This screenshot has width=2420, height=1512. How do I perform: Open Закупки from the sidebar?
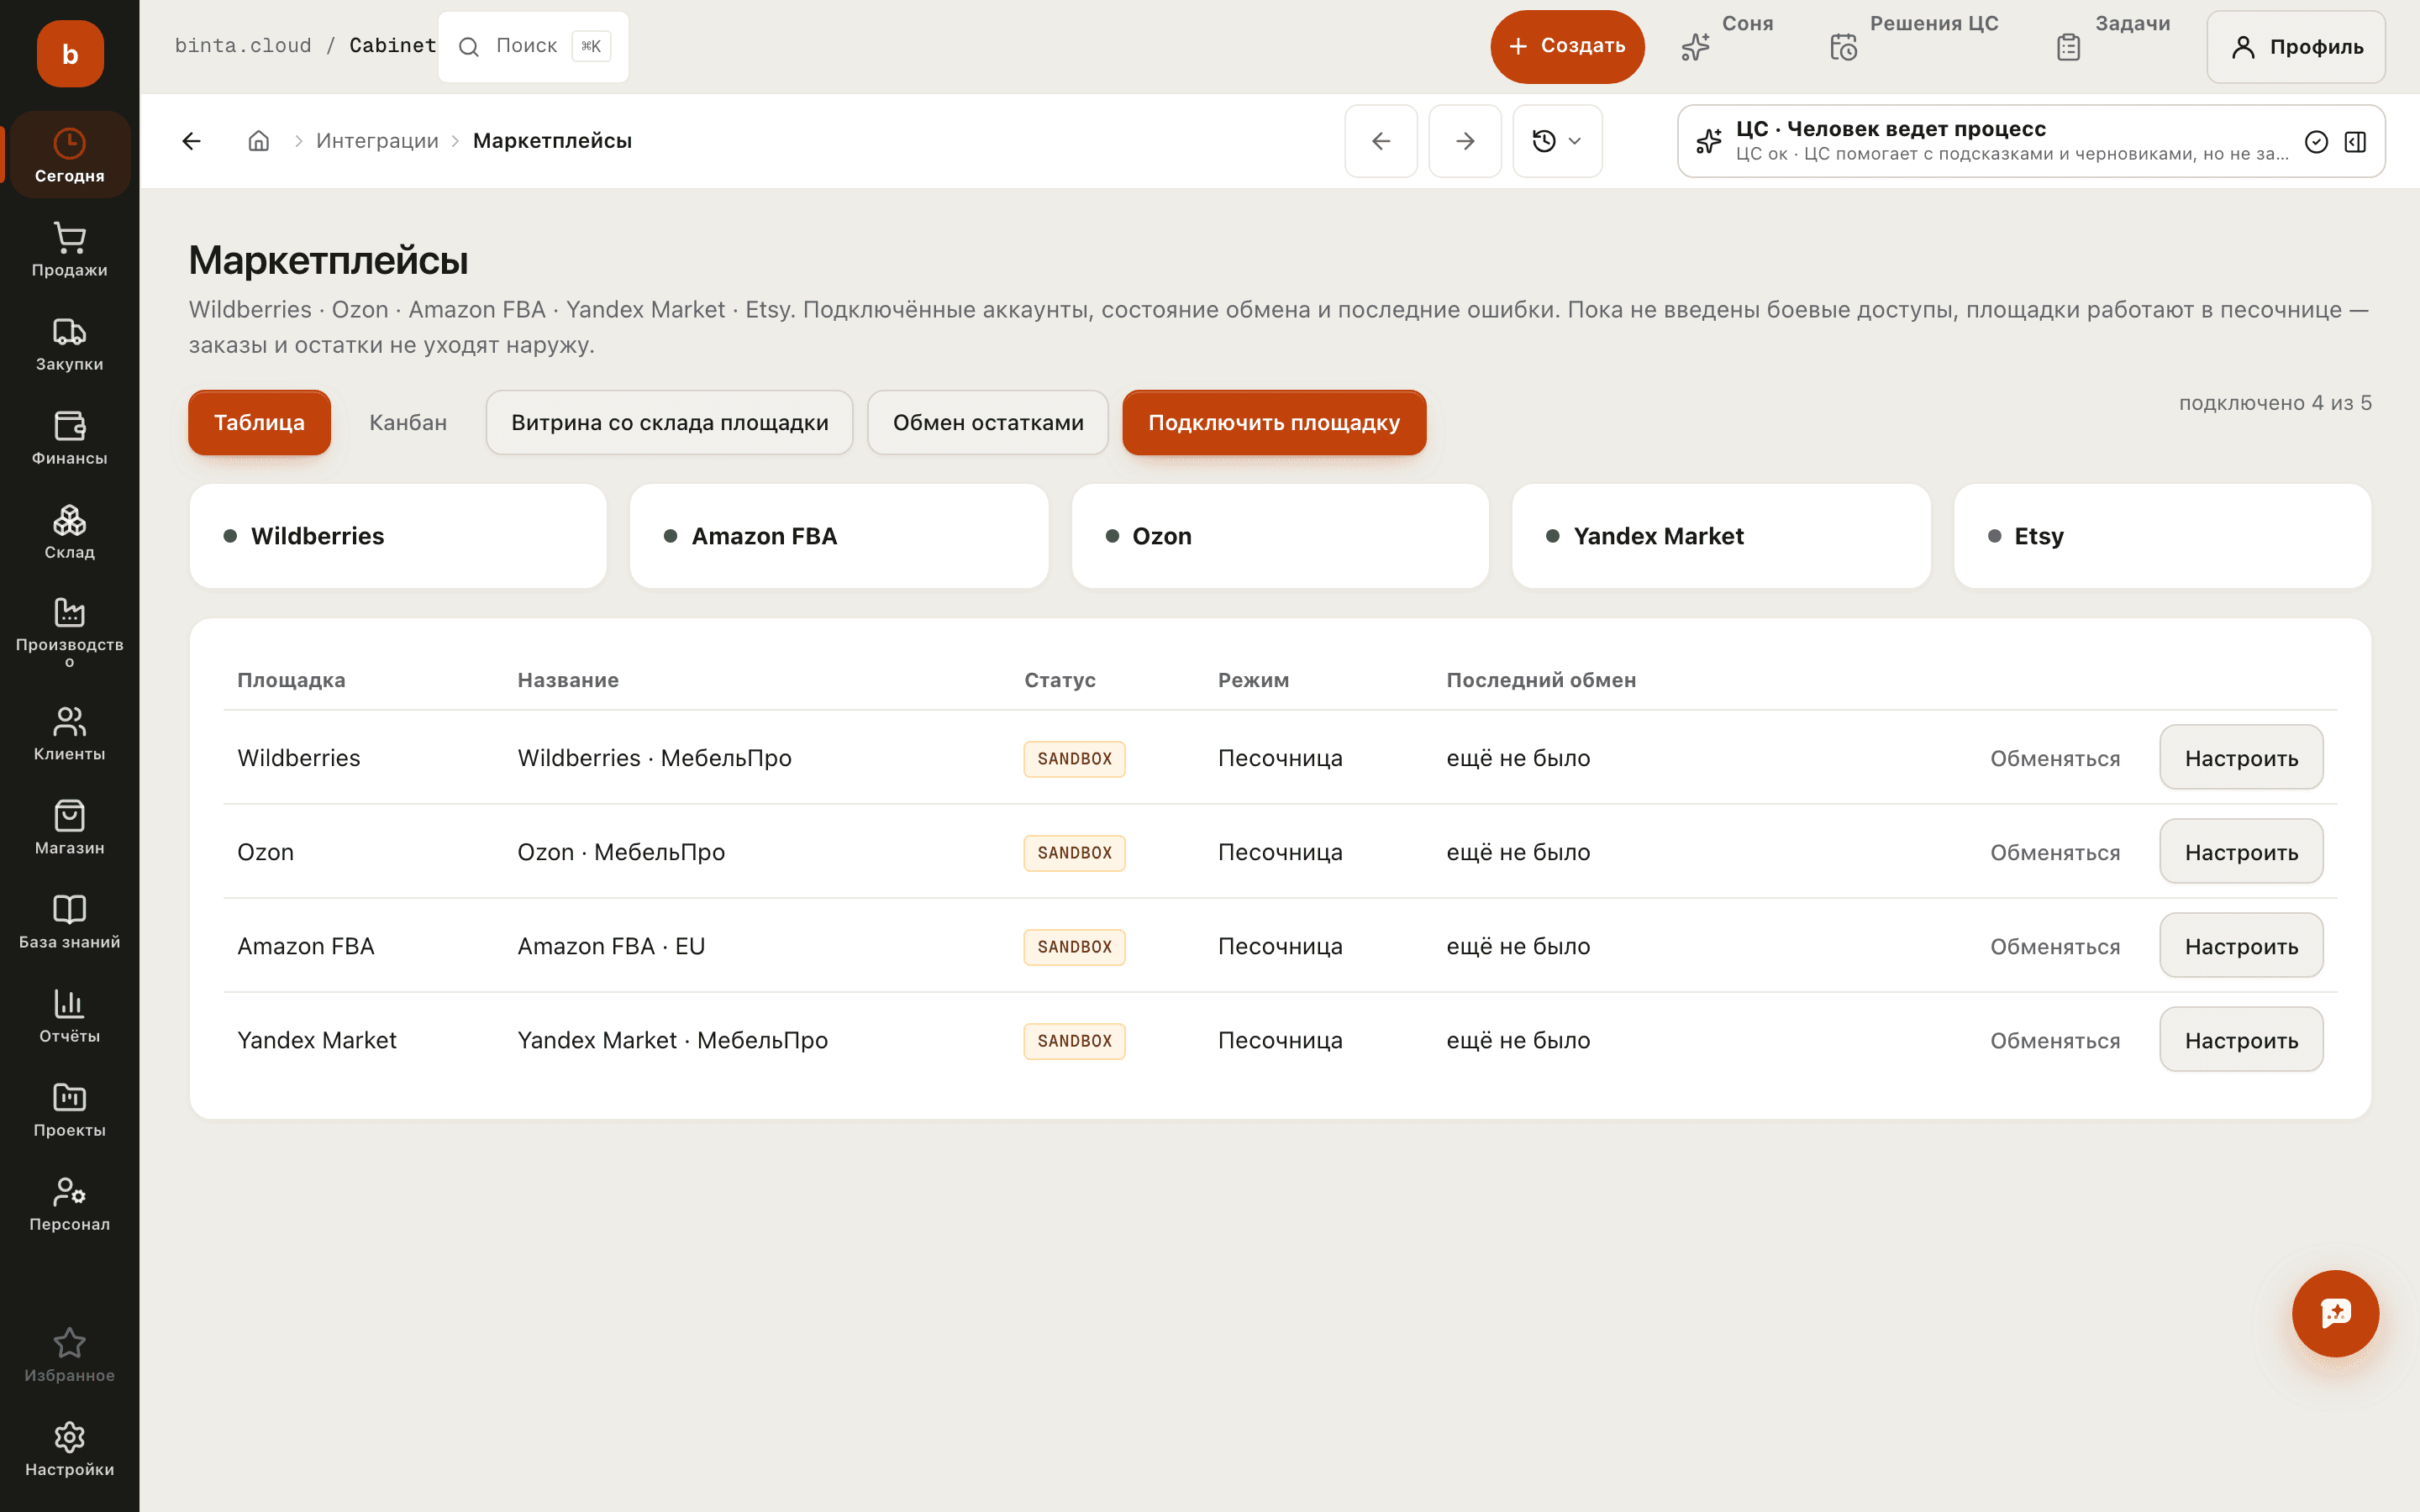pyautogui.click(x=69, y=343)
